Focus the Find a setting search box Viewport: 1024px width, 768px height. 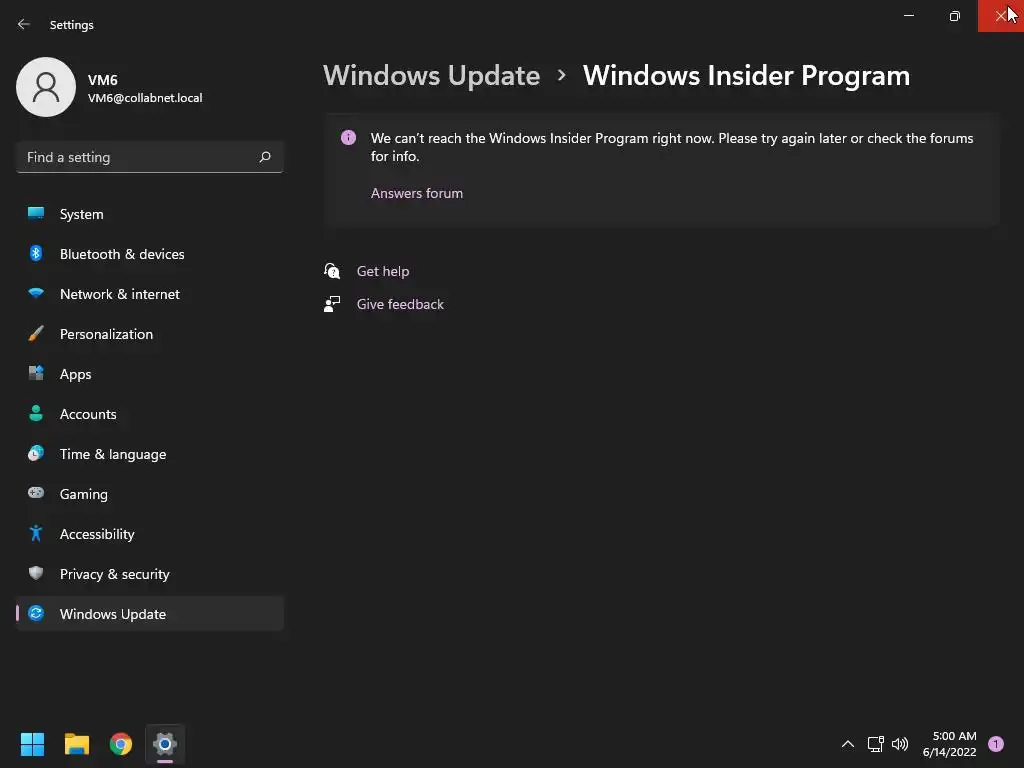pyautogui.click(x=150, y=157)
